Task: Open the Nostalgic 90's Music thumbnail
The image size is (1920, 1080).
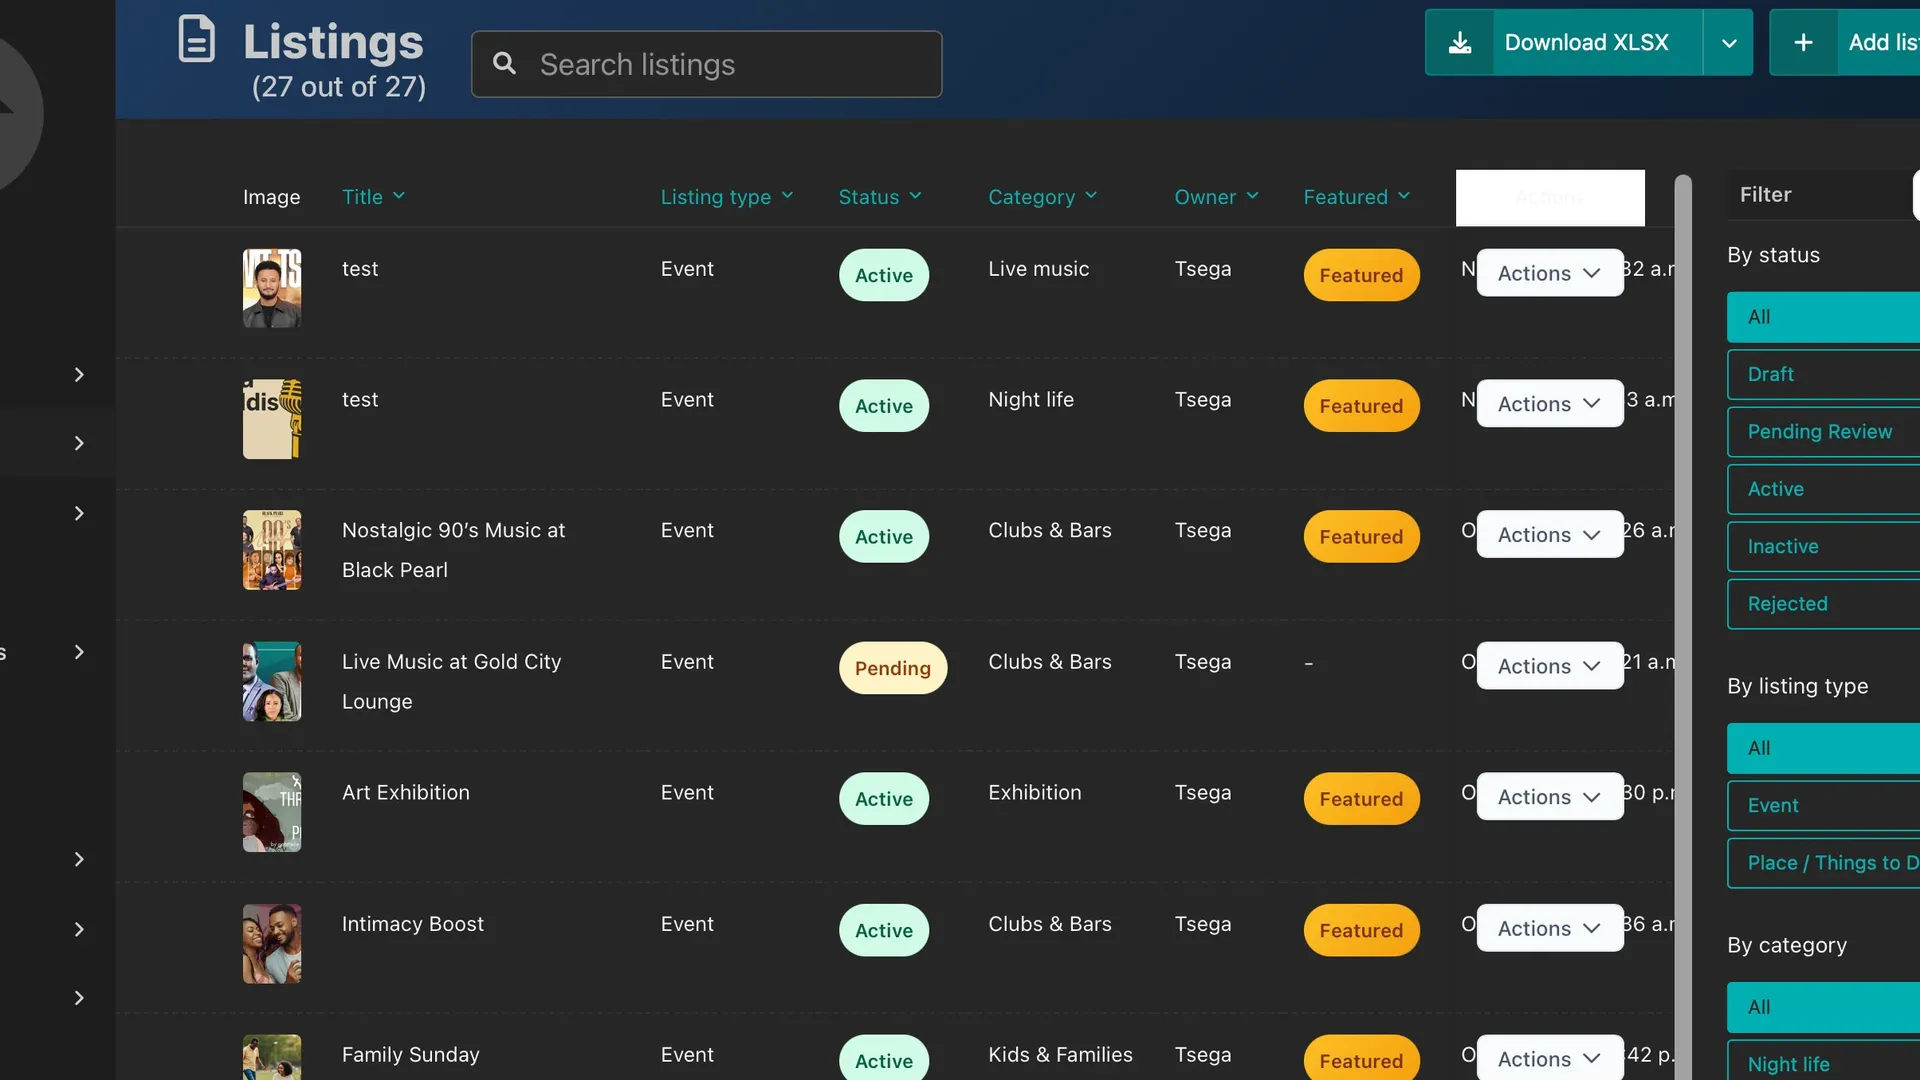Action: 272,550
